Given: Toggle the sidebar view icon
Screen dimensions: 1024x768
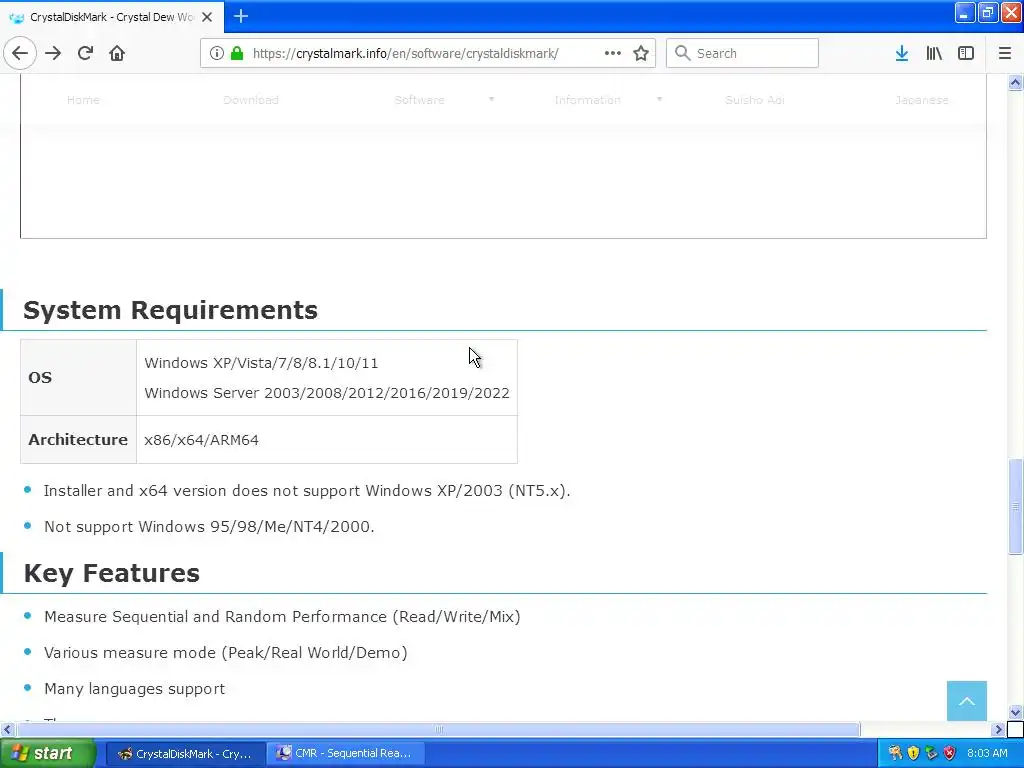Looking at the screenshot, I should (966, 53).
